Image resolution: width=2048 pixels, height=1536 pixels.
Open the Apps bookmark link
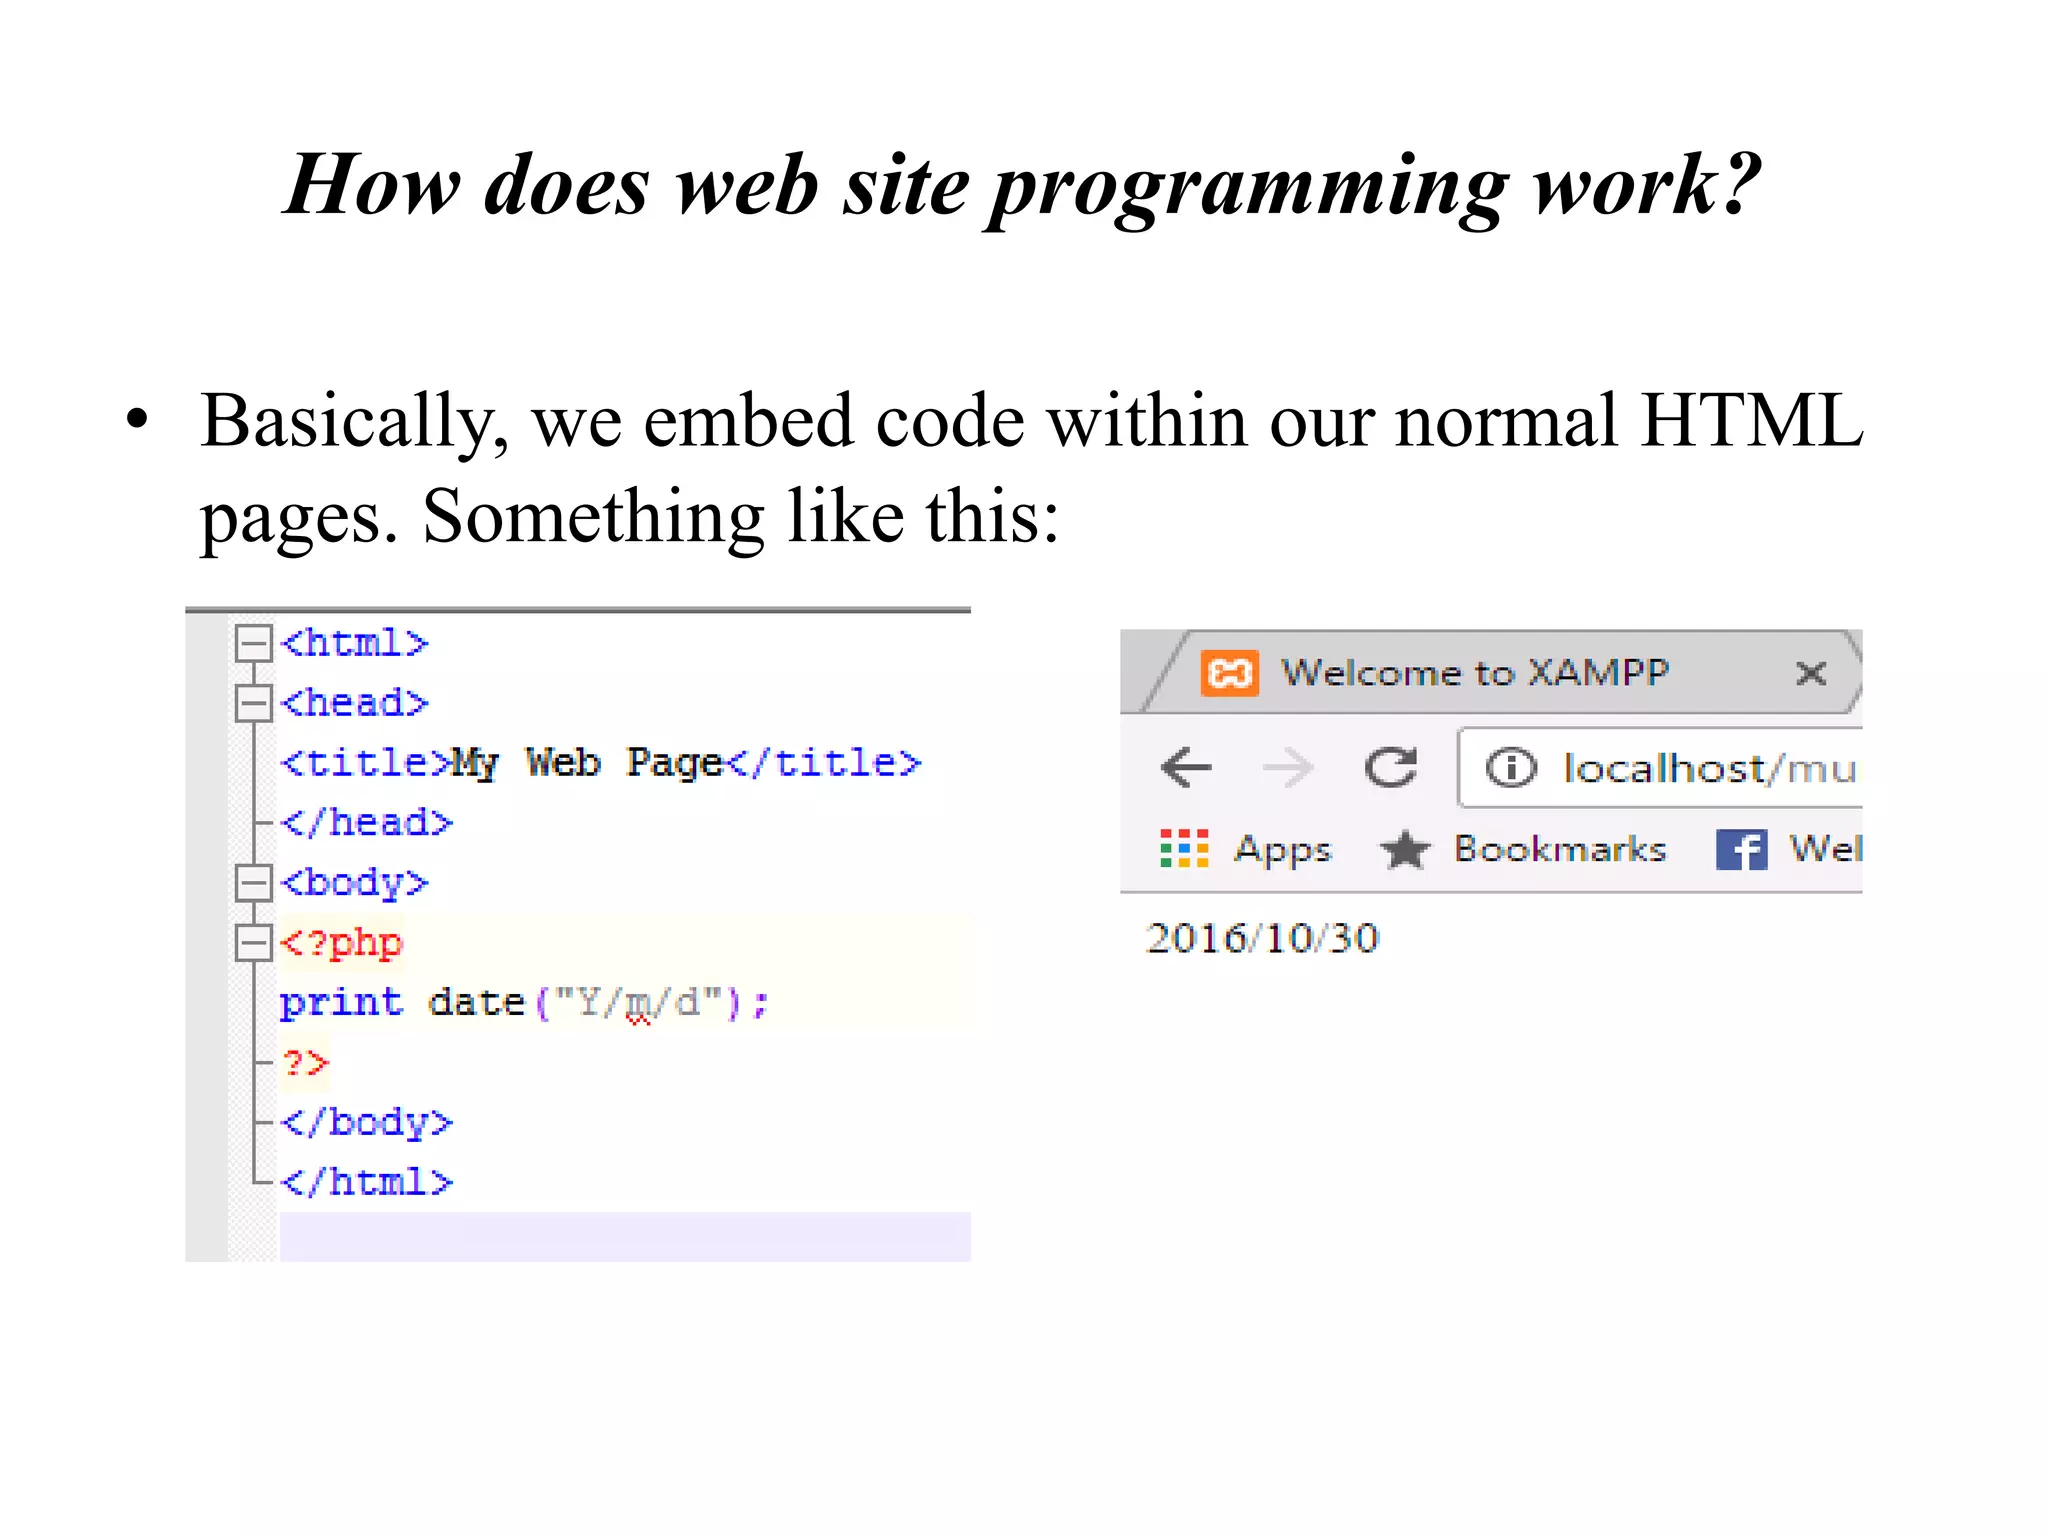[x=1283, y=849]
